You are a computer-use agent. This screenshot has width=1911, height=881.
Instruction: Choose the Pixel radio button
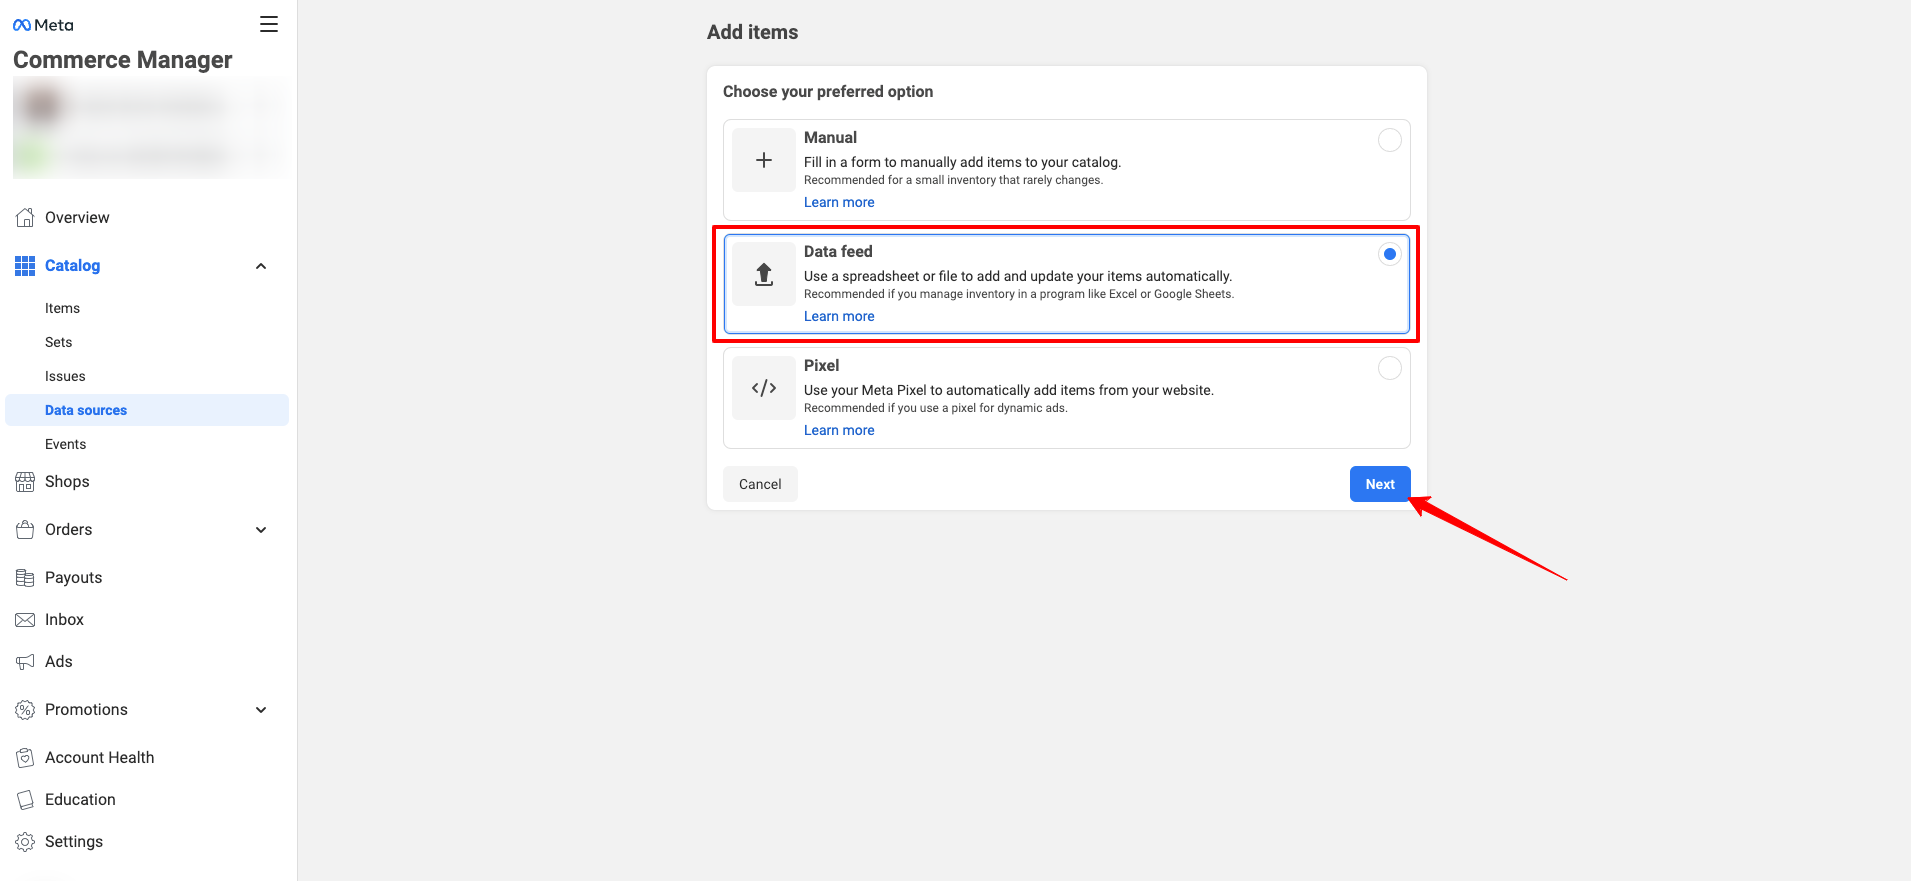[x=1389, y=368]
